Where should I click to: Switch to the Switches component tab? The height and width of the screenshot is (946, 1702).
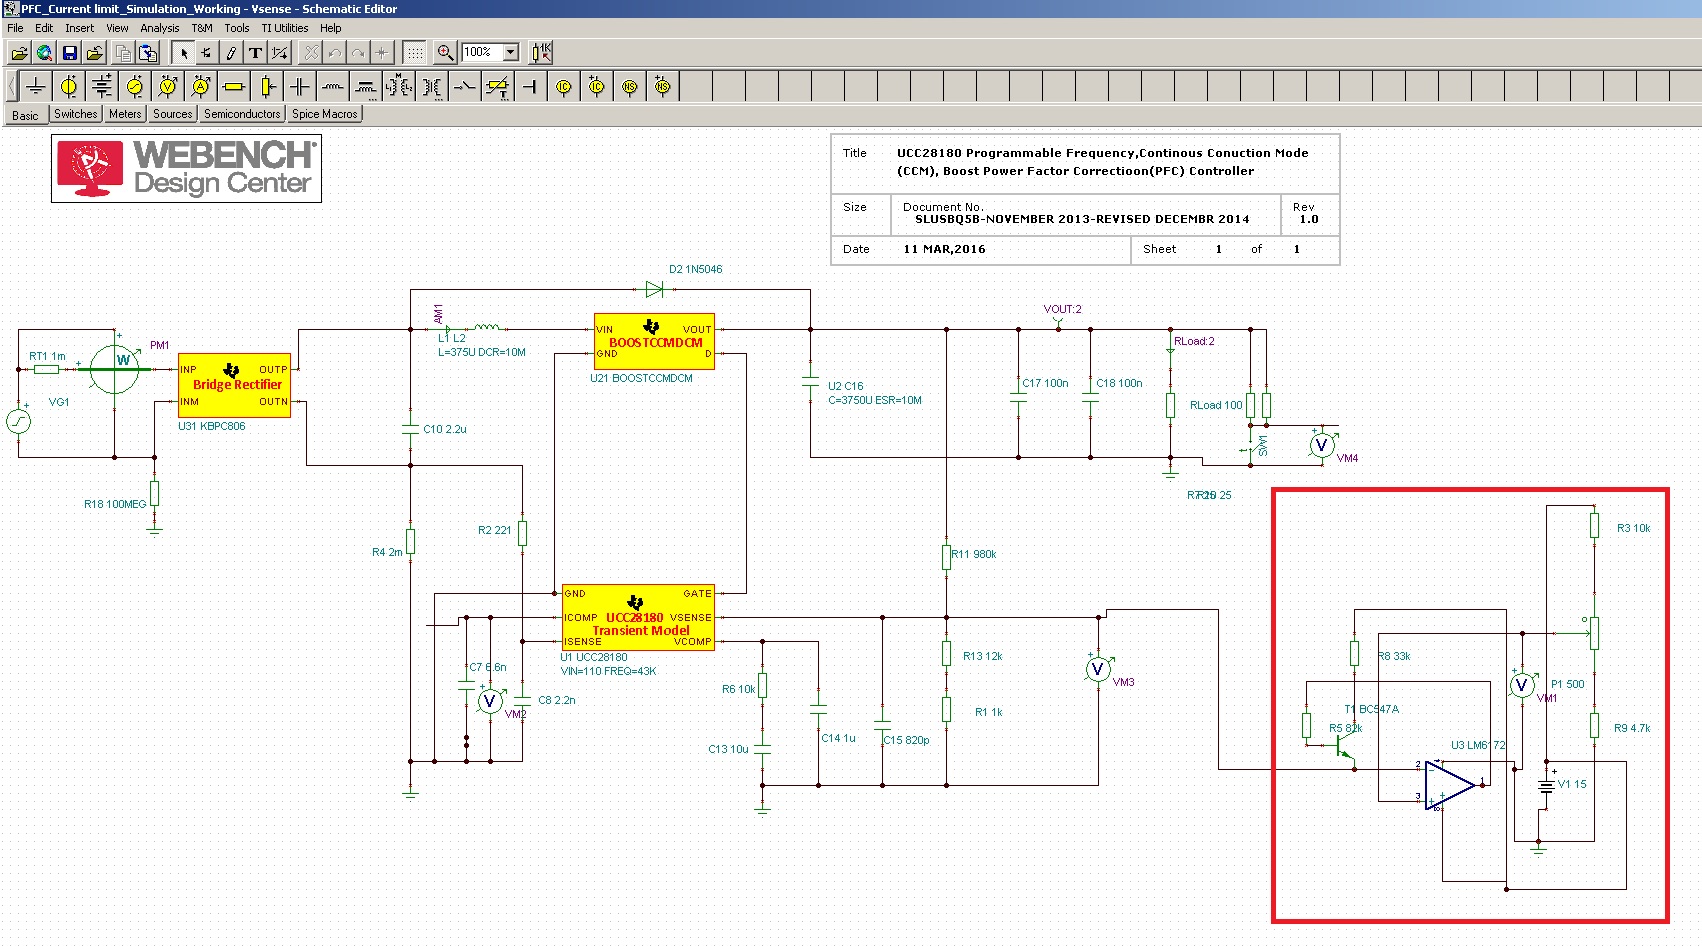point(76,114)
